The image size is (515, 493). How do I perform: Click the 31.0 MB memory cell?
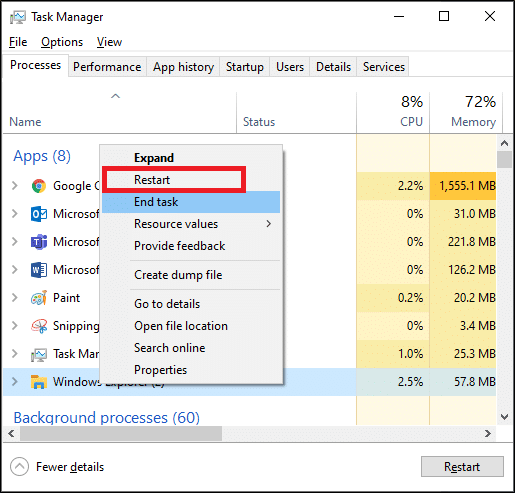click(463, 214)
